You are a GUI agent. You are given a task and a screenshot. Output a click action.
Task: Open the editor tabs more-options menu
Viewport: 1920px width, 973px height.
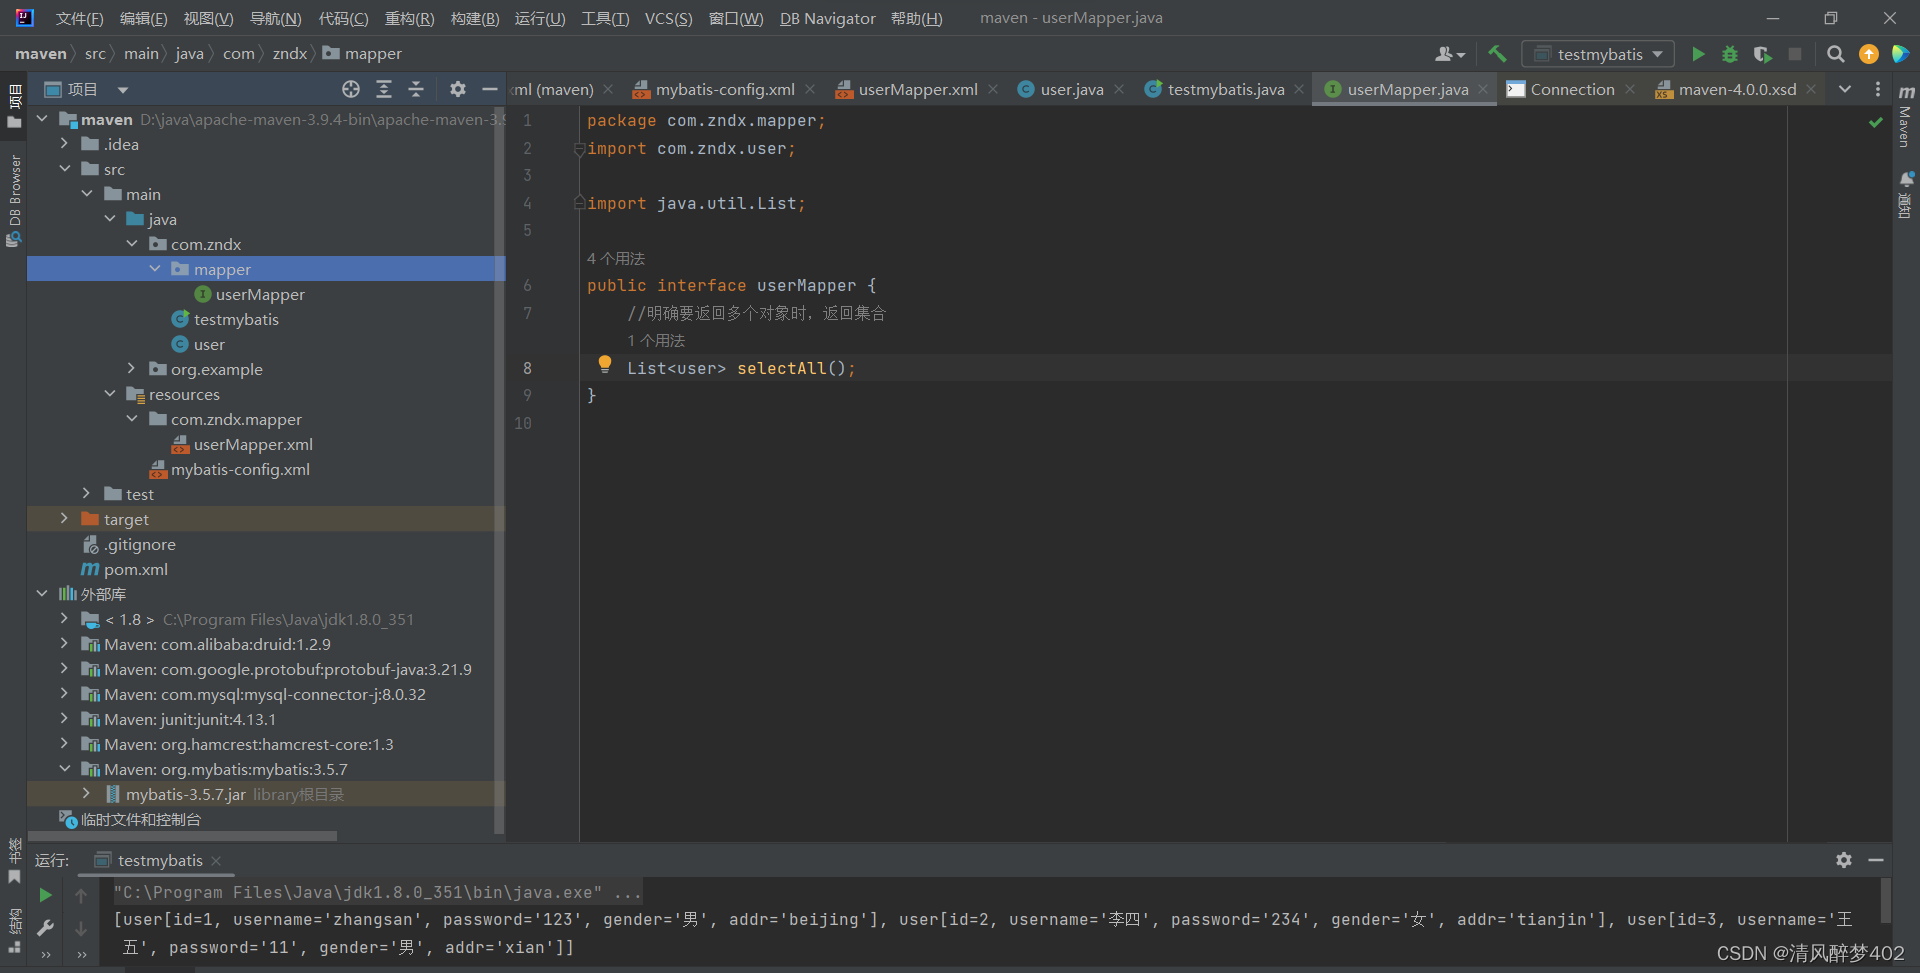coord(1878,89)
